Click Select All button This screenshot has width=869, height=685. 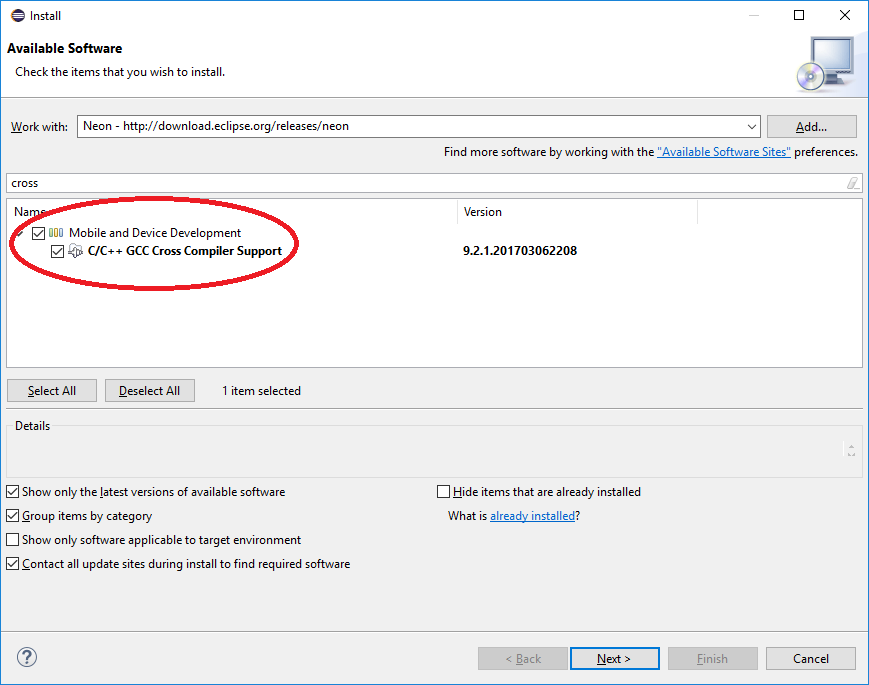(x=52, y=391)
